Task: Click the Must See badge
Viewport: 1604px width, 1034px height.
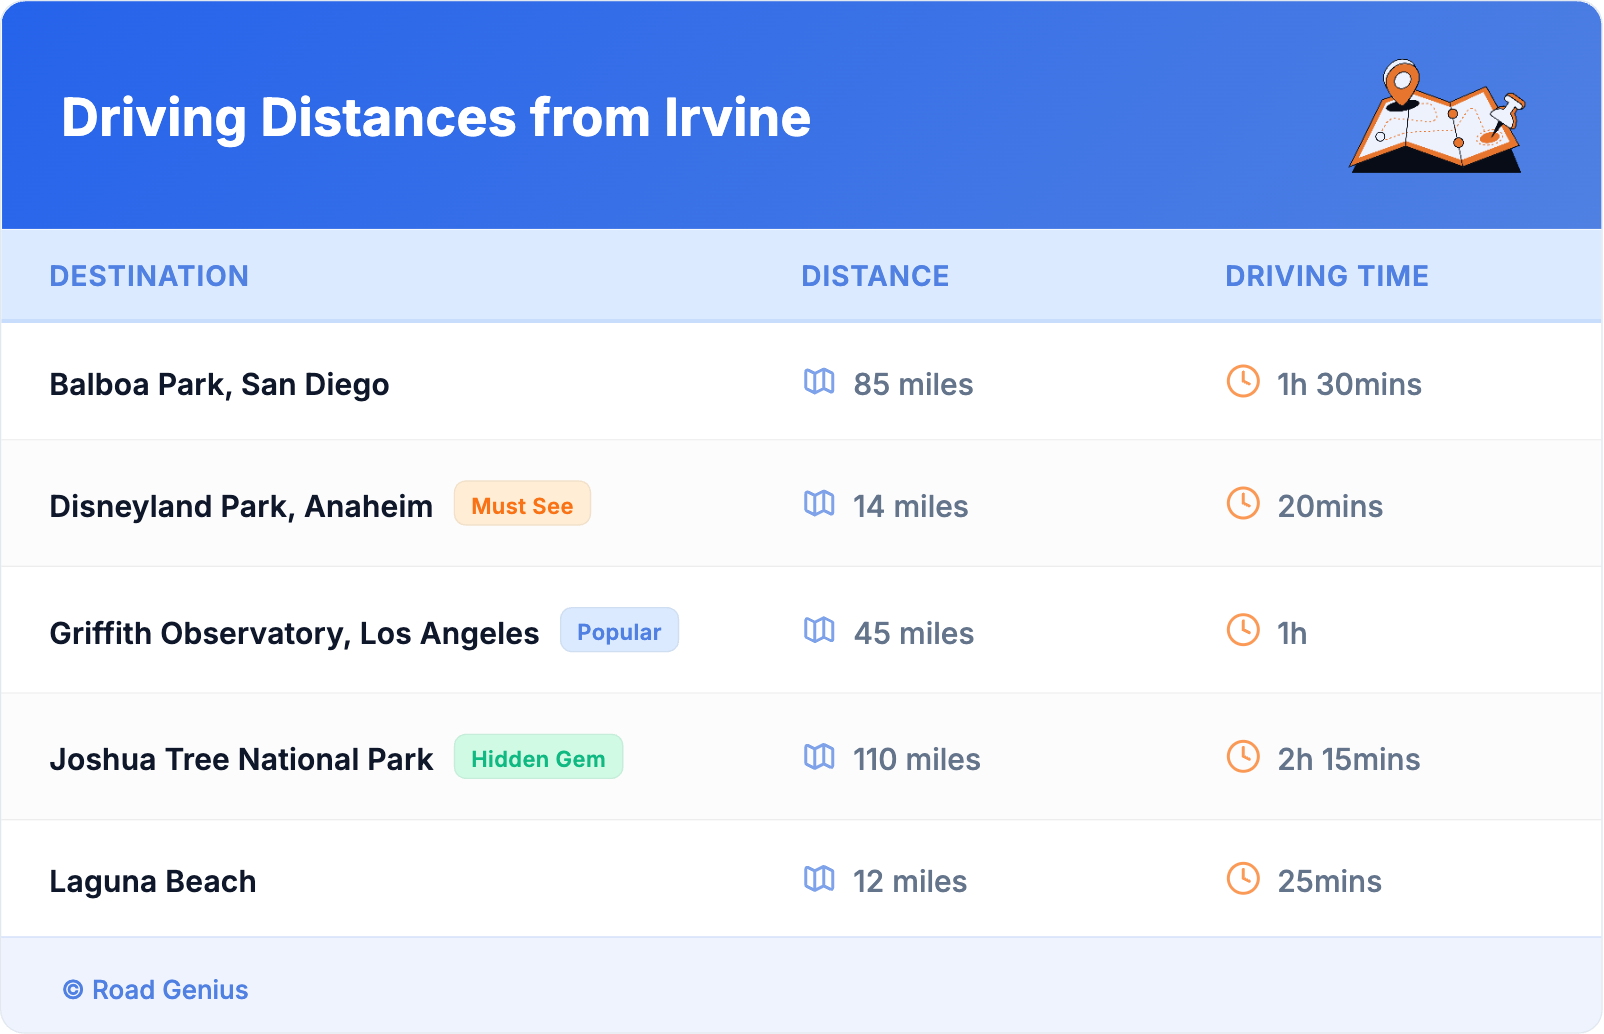Action: pyautogui.click(x=522, y=505)
